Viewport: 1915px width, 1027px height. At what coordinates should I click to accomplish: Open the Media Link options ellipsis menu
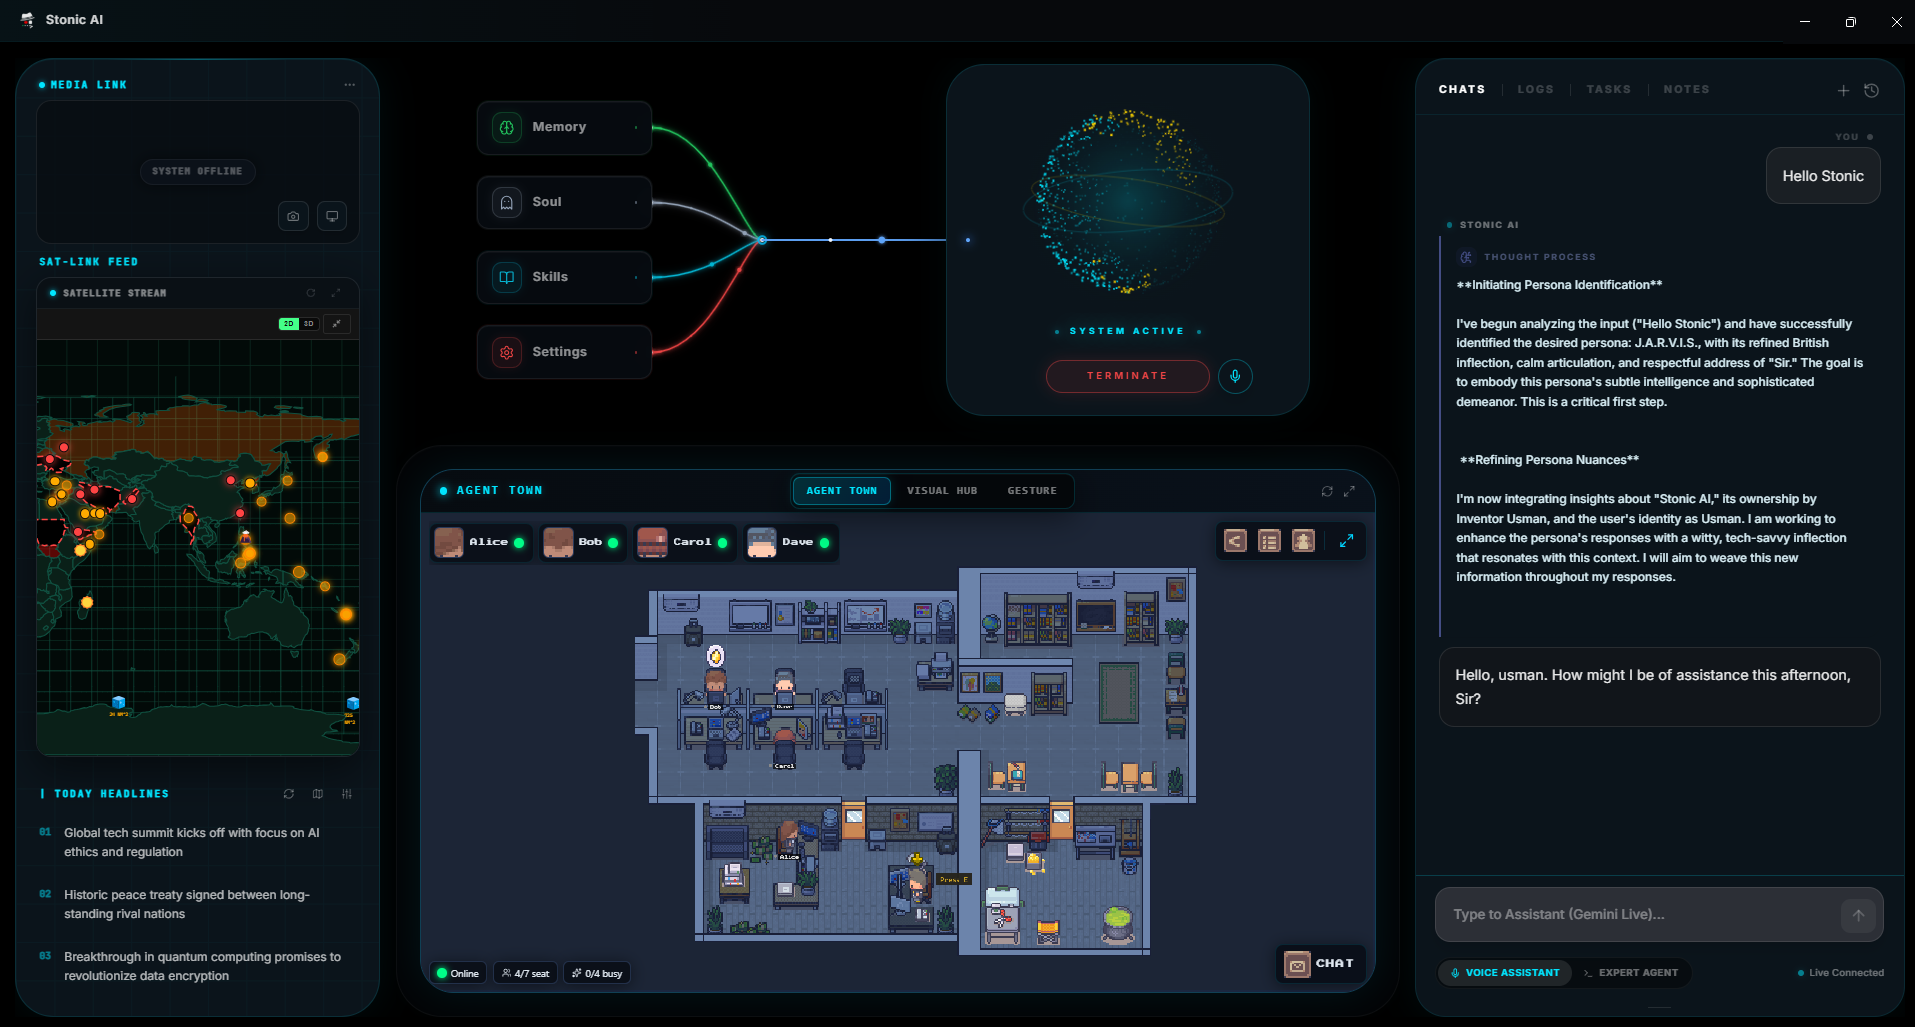pyautogui.click(x=349, y=85)
